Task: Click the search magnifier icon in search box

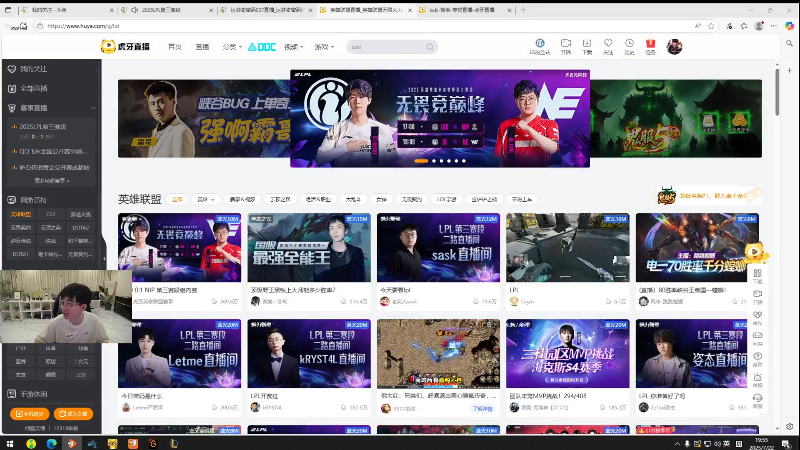Action: tap(430, 47)
